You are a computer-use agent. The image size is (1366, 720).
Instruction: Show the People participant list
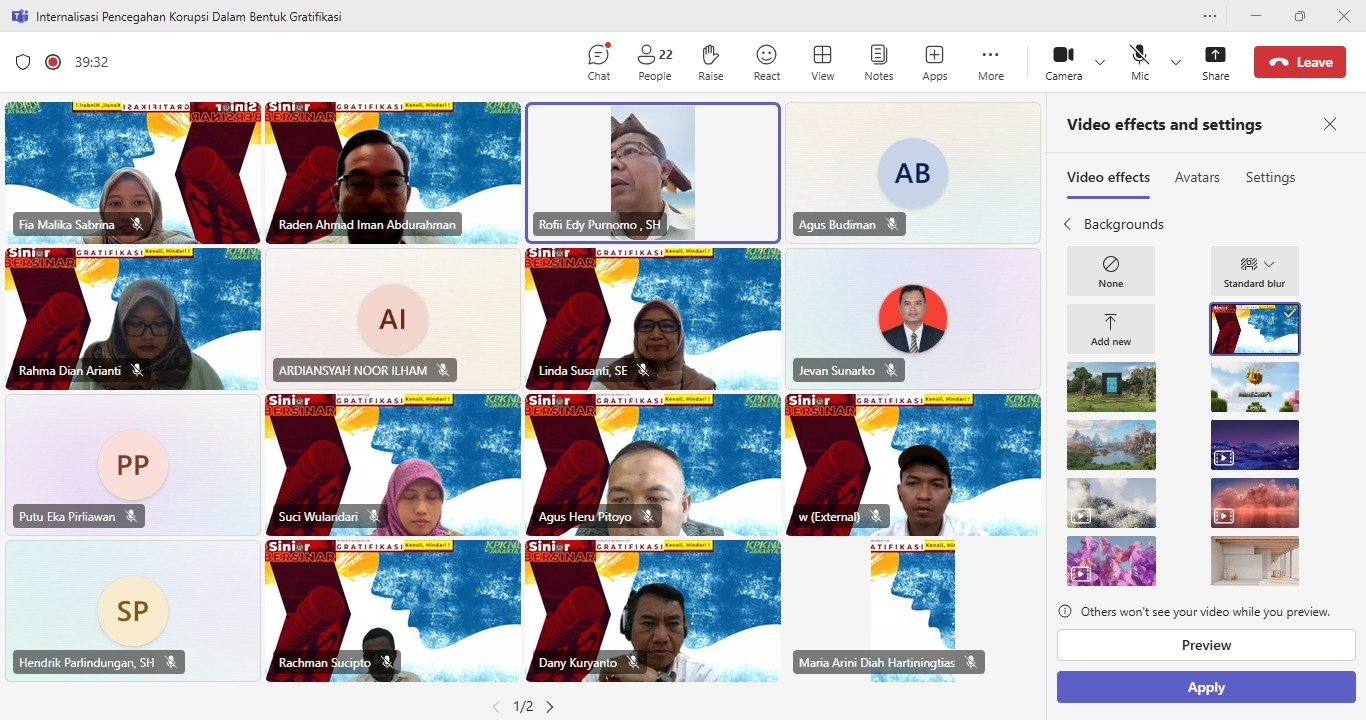(655, 62)
